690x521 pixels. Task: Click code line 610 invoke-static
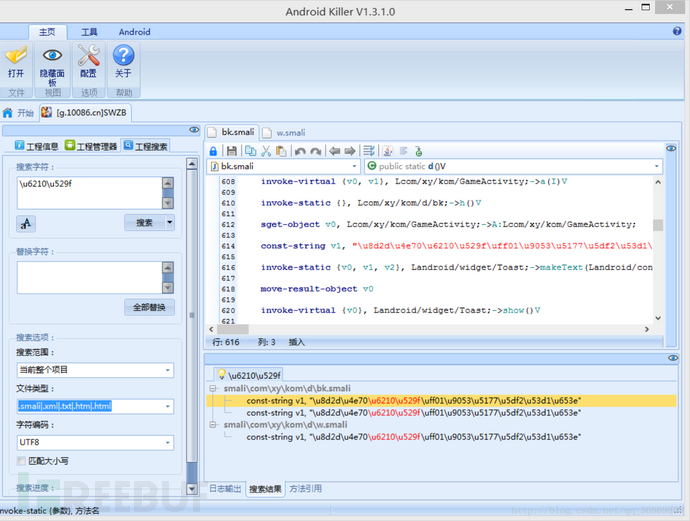[371, 203]
